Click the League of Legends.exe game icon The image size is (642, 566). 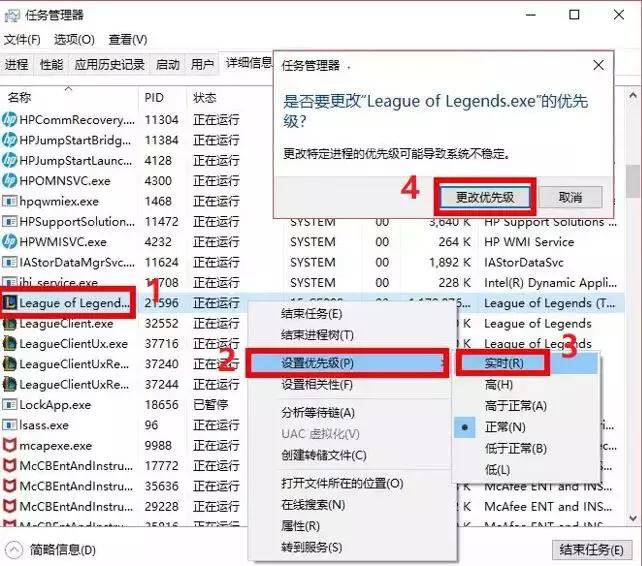point(10,303)
